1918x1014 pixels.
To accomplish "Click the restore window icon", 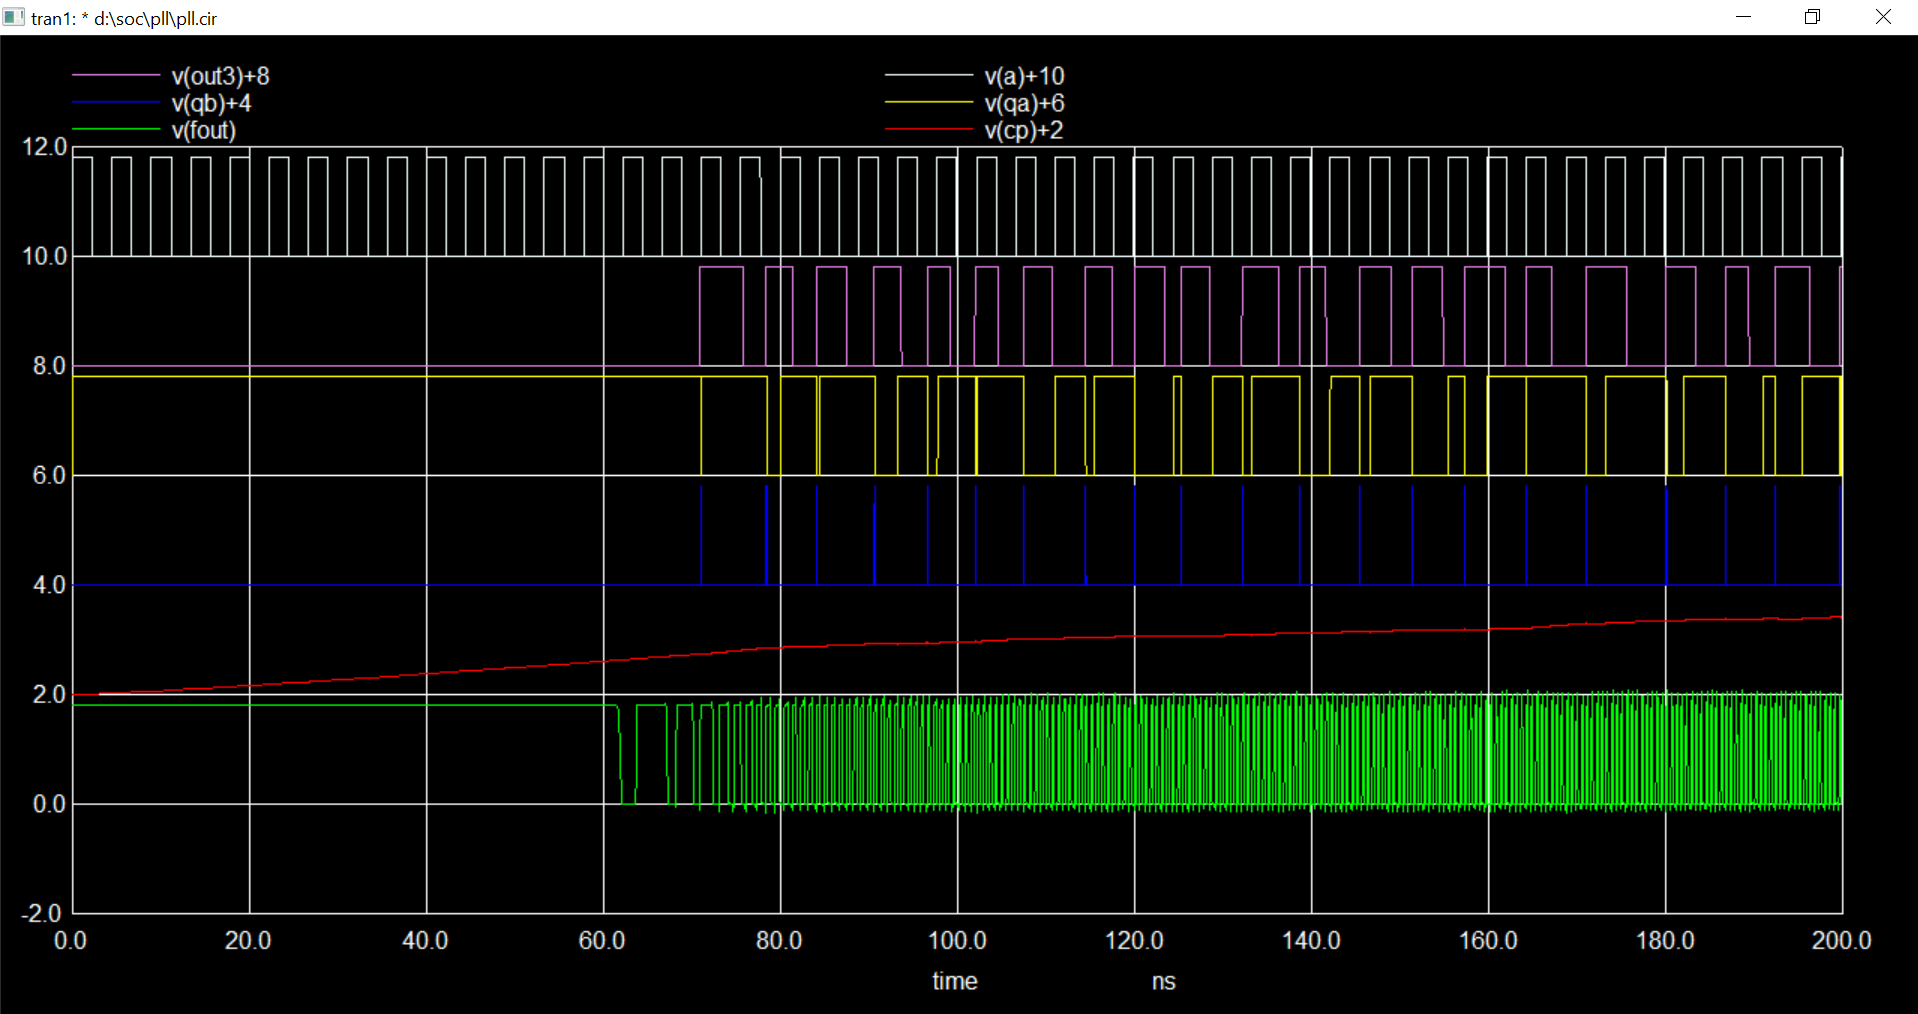I will (1810, 17).
